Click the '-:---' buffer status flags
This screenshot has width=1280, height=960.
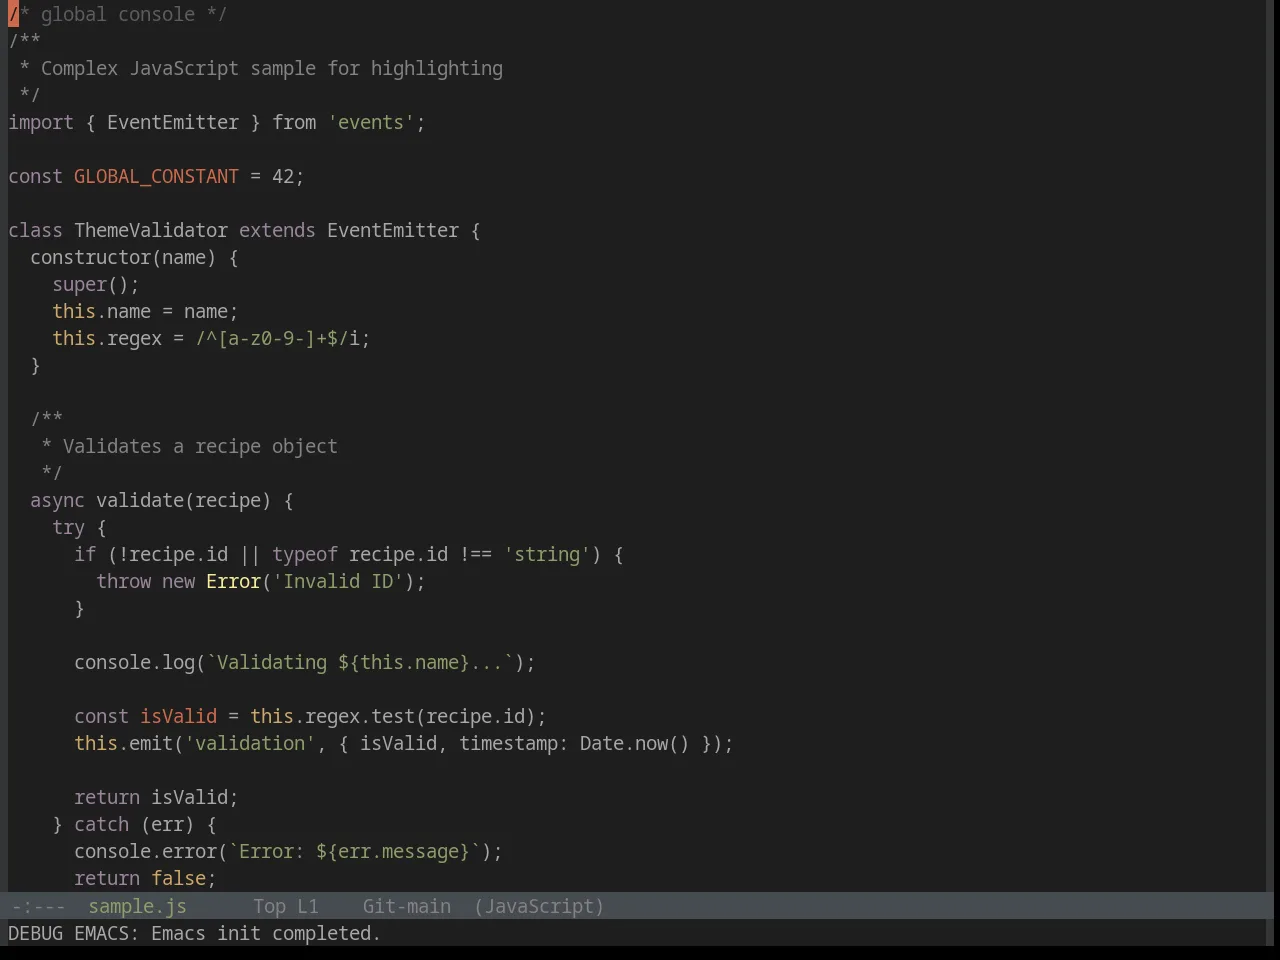[38, 906]
